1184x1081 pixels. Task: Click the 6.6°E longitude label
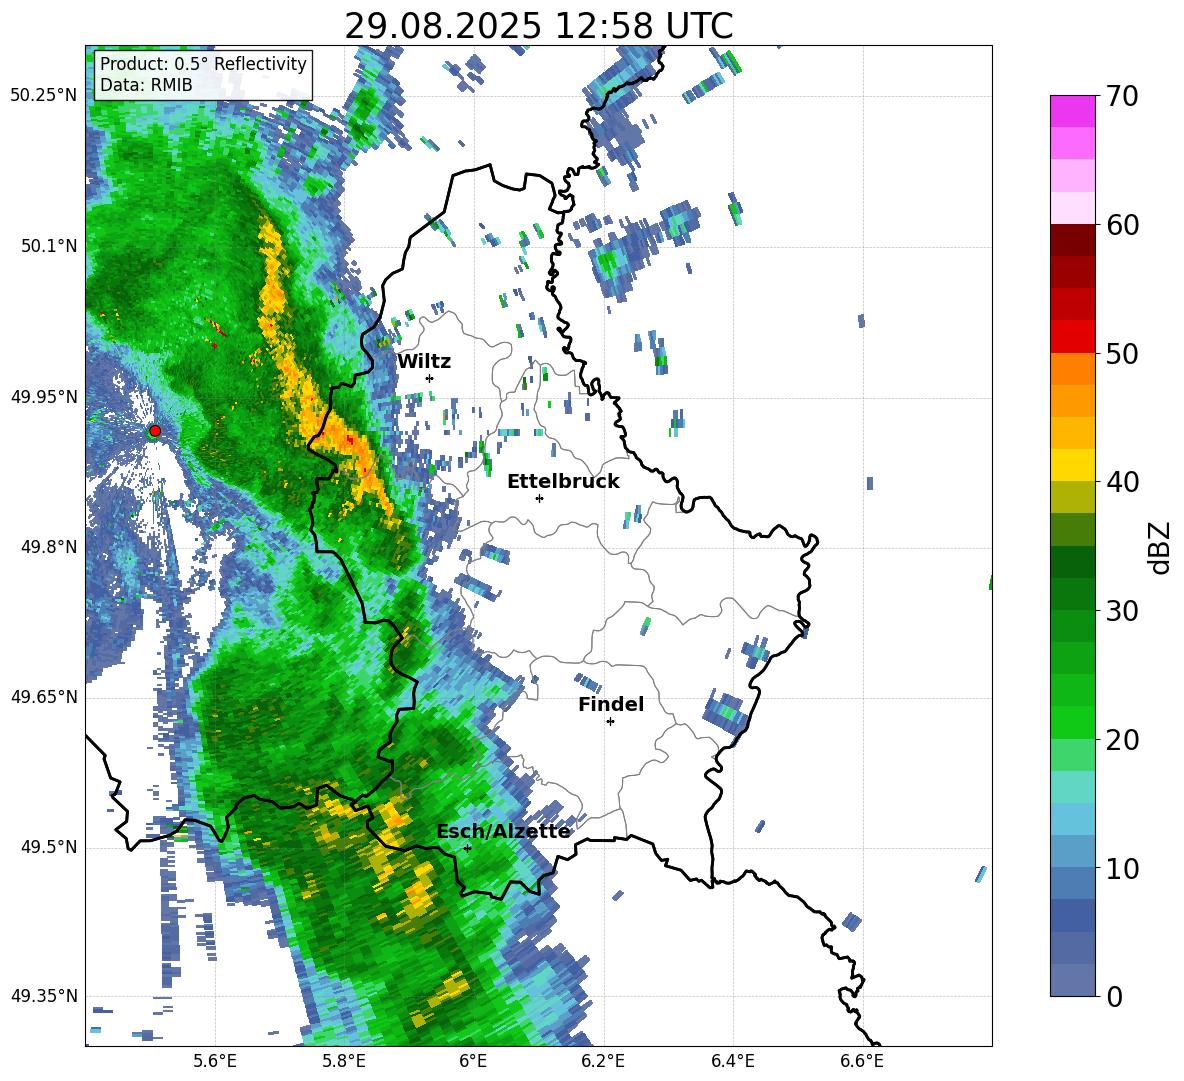pyautogui.click(x=862, y=1061)
